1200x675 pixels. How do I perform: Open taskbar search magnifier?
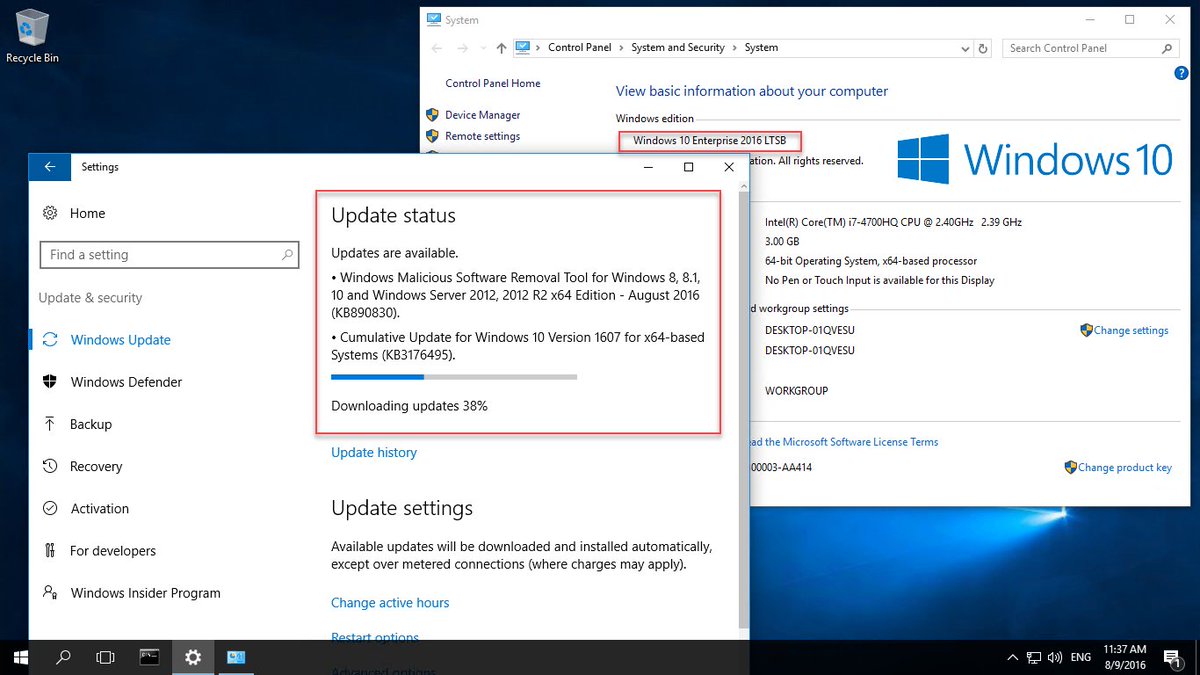63,657
